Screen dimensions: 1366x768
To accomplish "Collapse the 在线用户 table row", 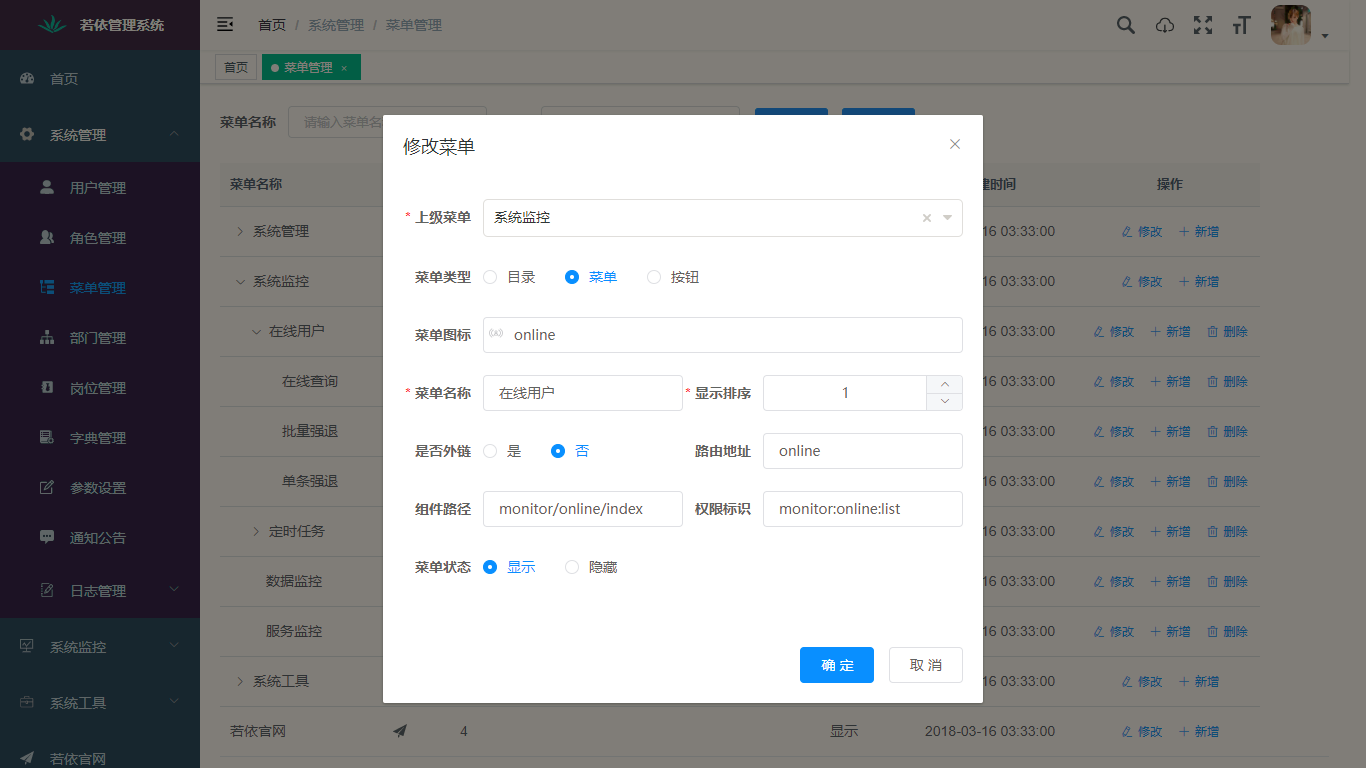I will click(x=256, y=331).
